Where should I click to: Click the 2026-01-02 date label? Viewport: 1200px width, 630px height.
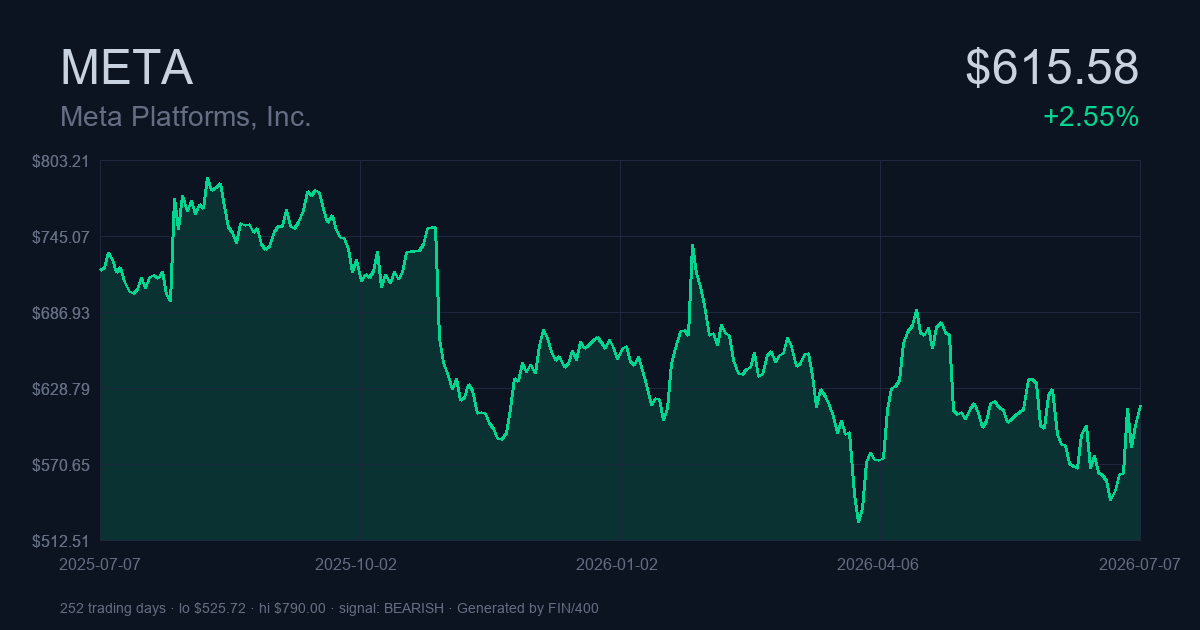point(617,564)
